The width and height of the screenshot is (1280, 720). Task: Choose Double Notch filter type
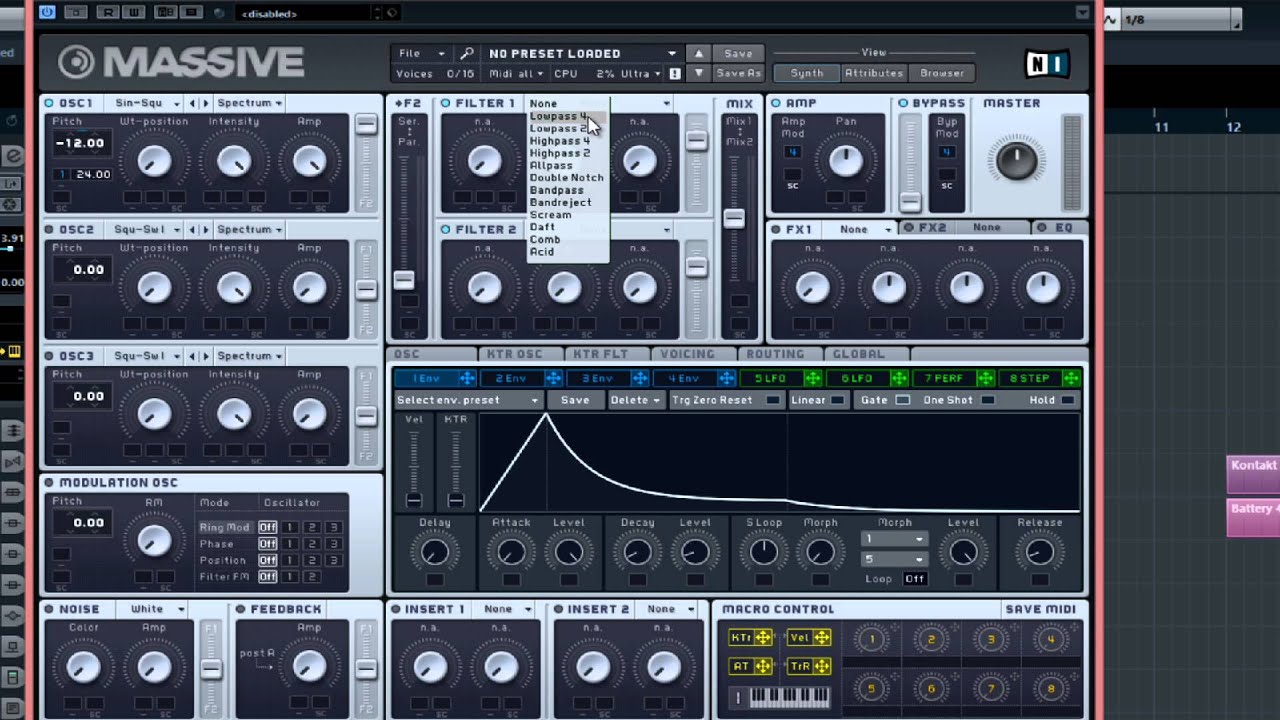point(566,178)
